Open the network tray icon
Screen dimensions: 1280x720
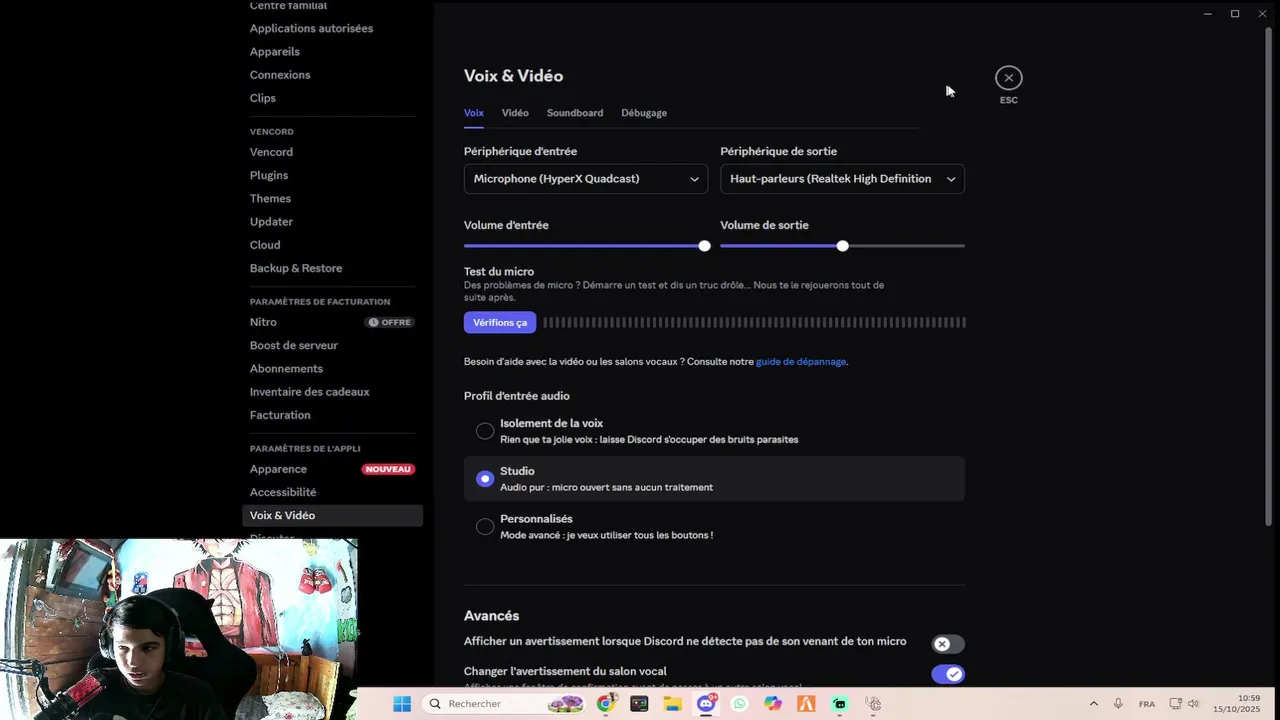pyautogui.click(x=1175, y=704)
